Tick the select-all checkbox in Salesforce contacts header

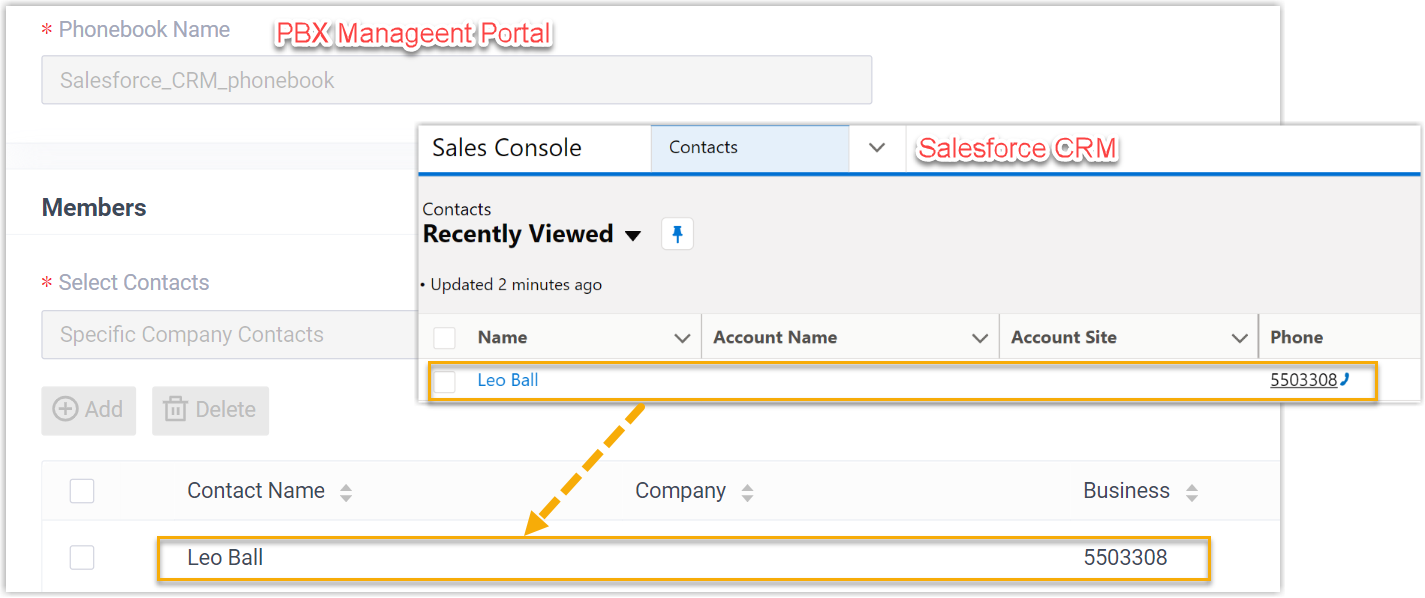[x=445, y=338]
